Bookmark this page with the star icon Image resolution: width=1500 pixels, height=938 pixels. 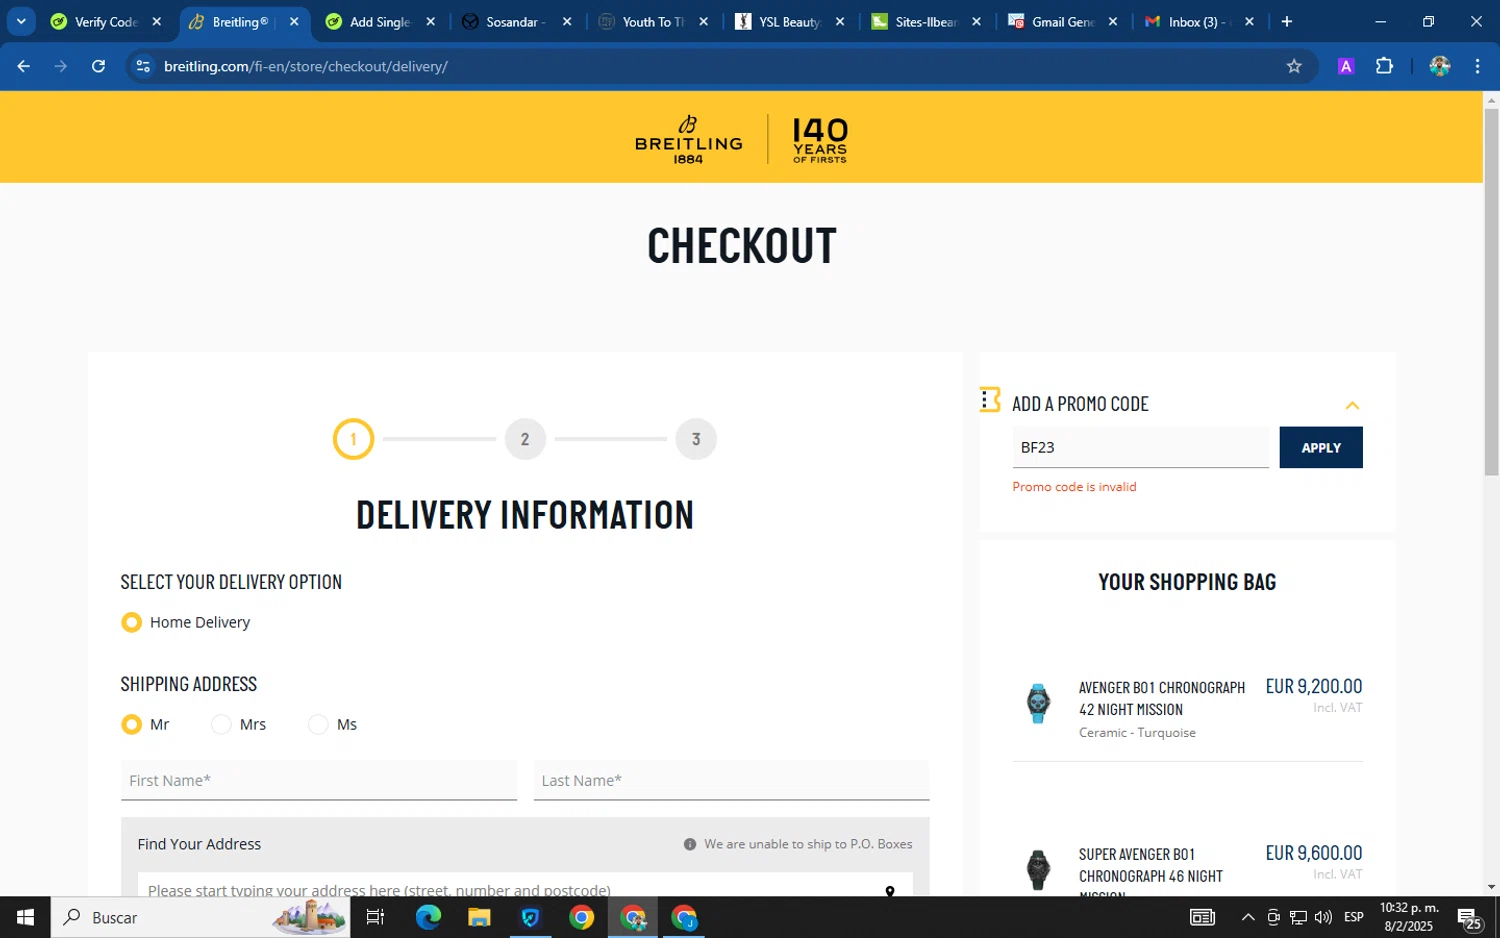click(x=1294, y=66)
